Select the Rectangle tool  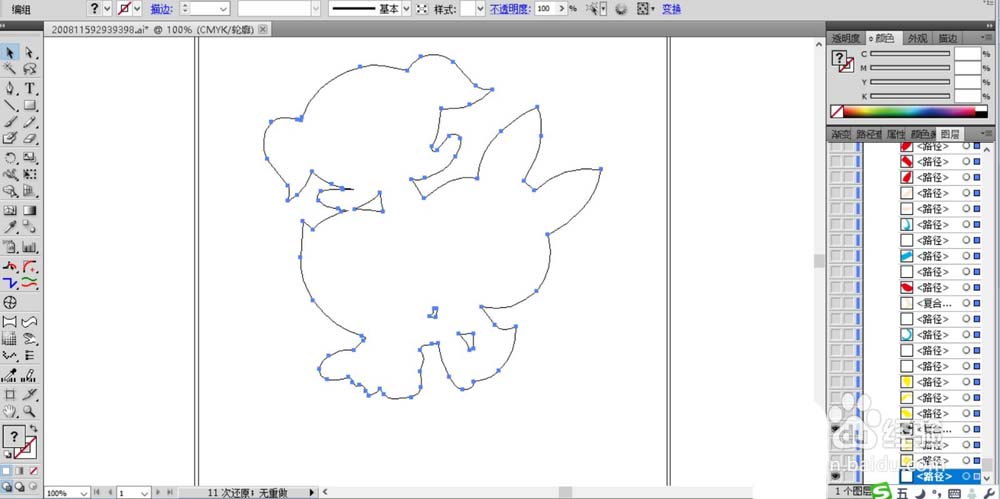[x=29, y=105]
